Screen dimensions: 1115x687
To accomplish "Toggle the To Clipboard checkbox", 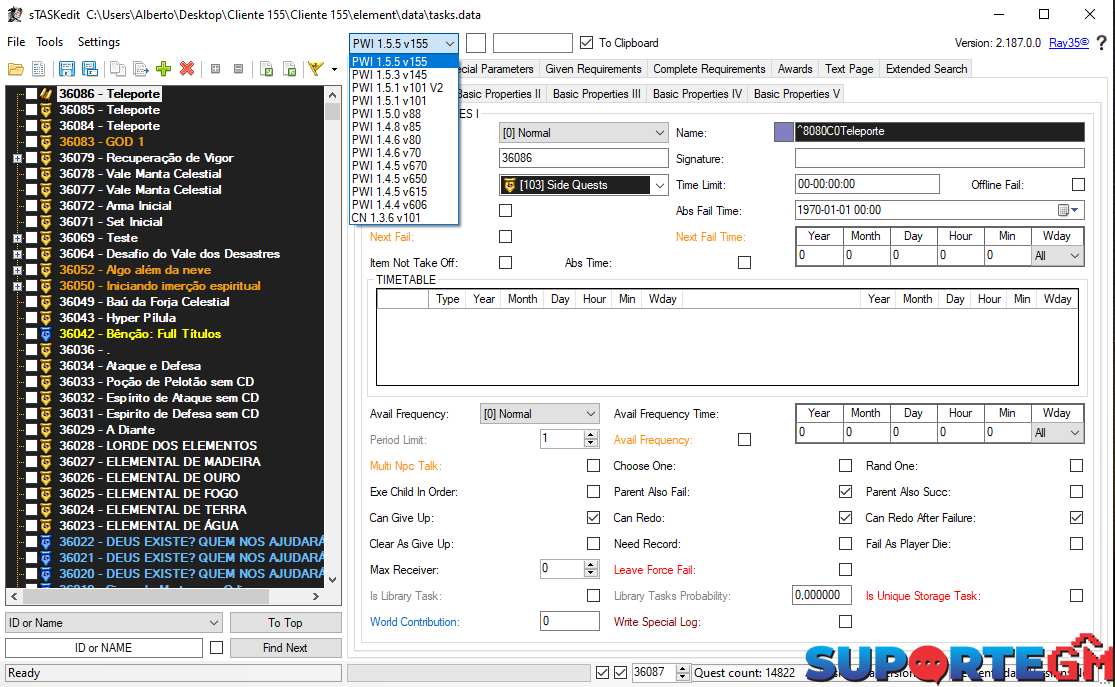I will pyautogui.click(x=586, y=43).
